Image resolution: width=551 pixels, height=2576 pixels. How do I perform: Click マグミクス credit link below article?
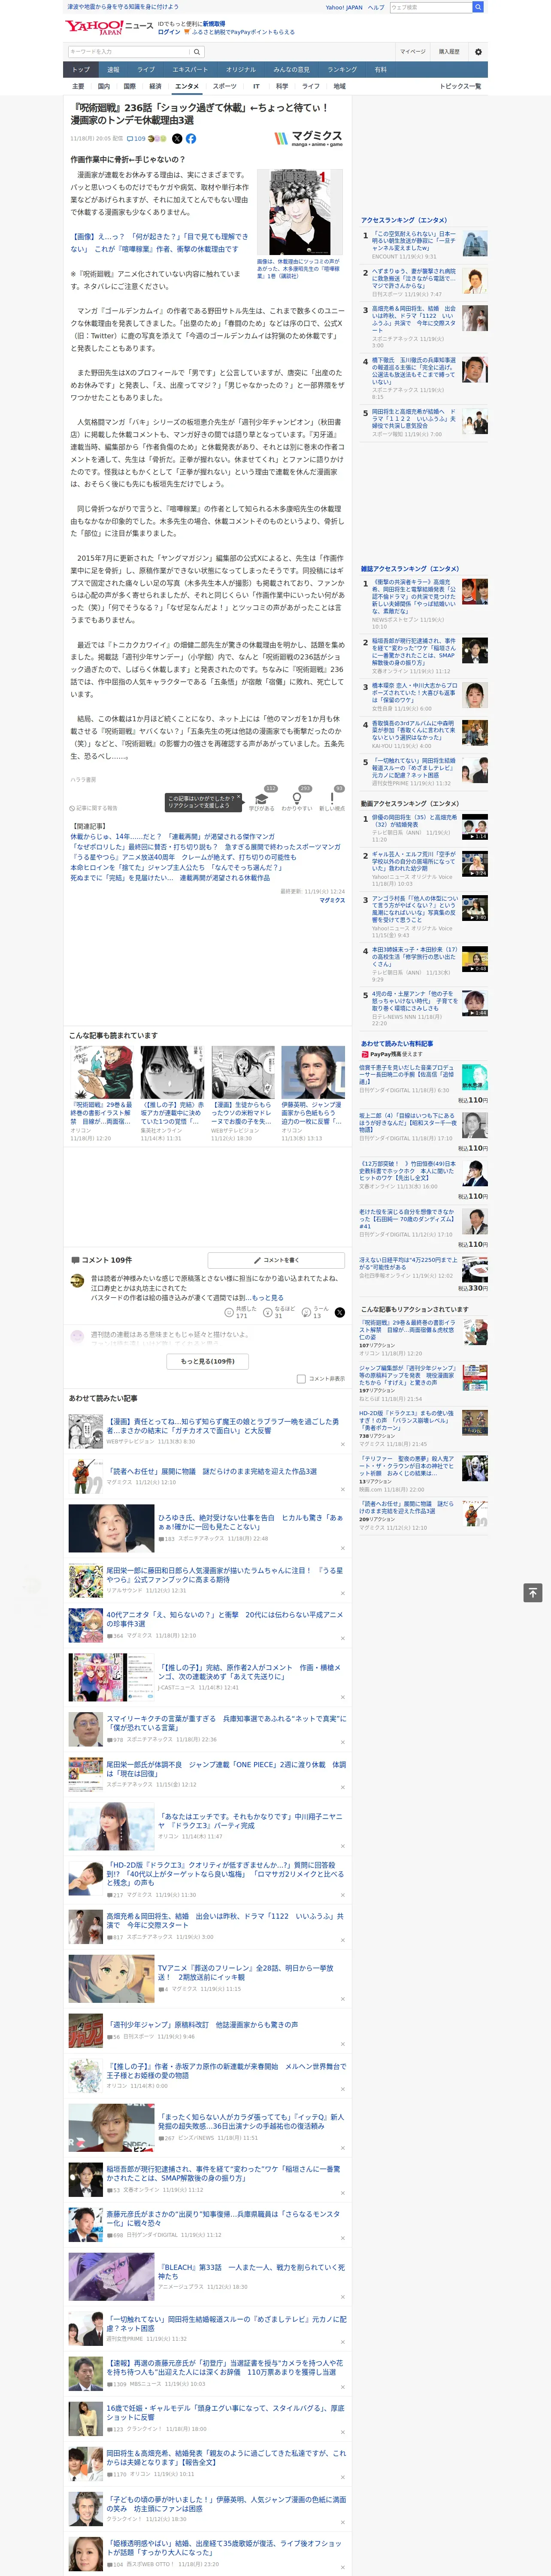tap(332, 900)
